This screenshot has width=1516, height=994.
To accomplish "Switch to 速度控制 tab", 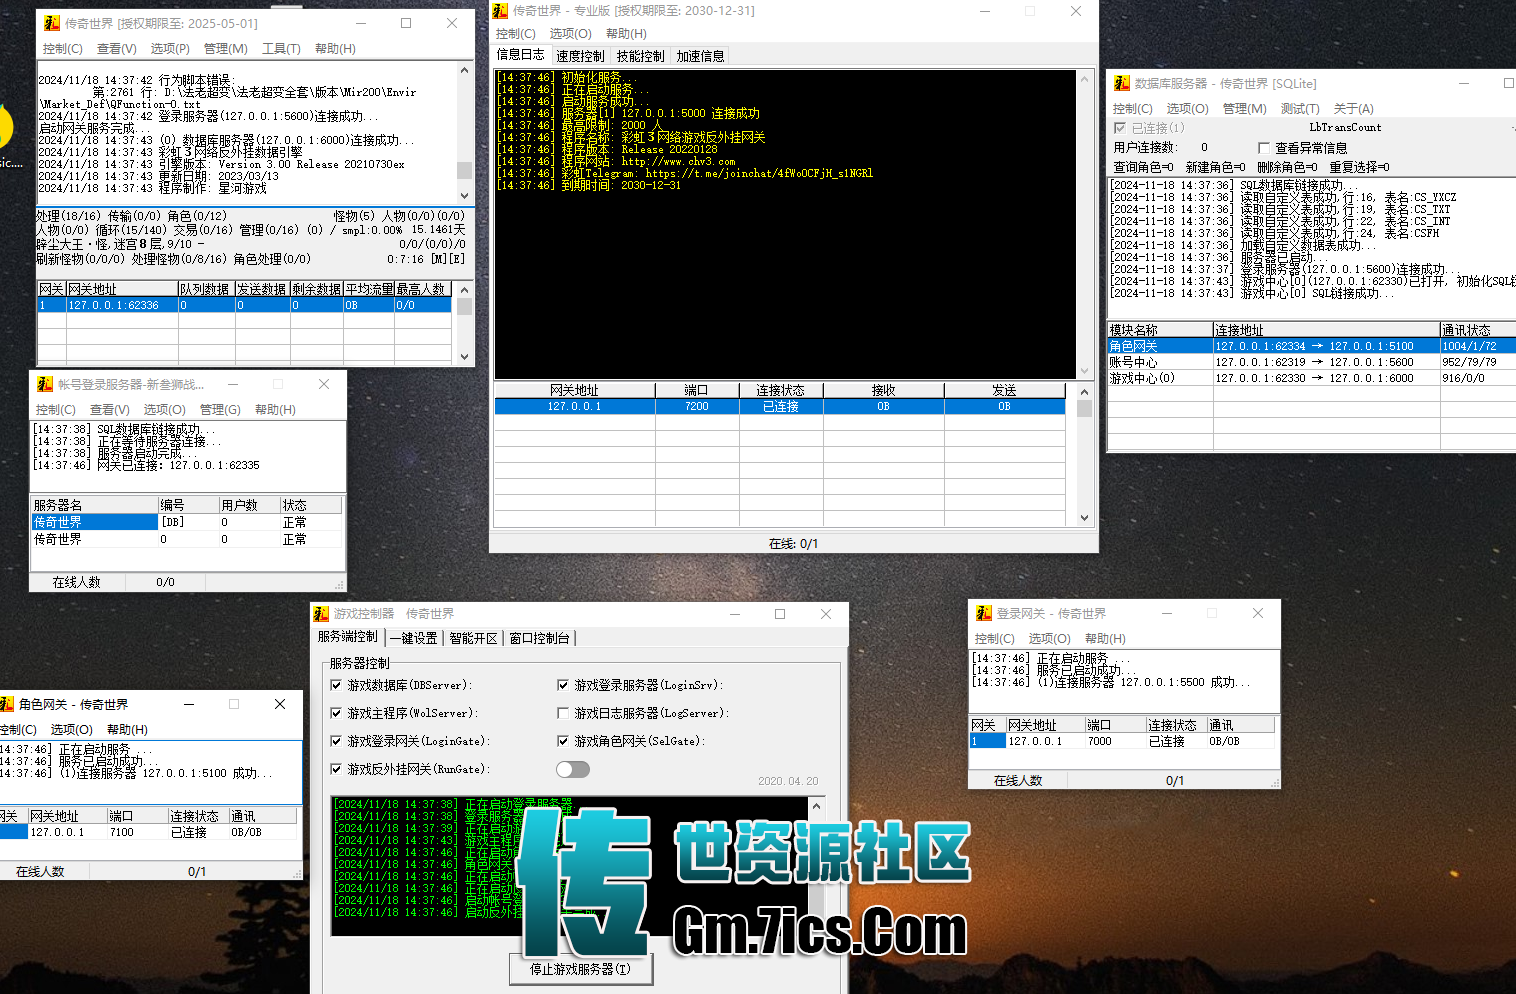I will click(x=580, y=56).
